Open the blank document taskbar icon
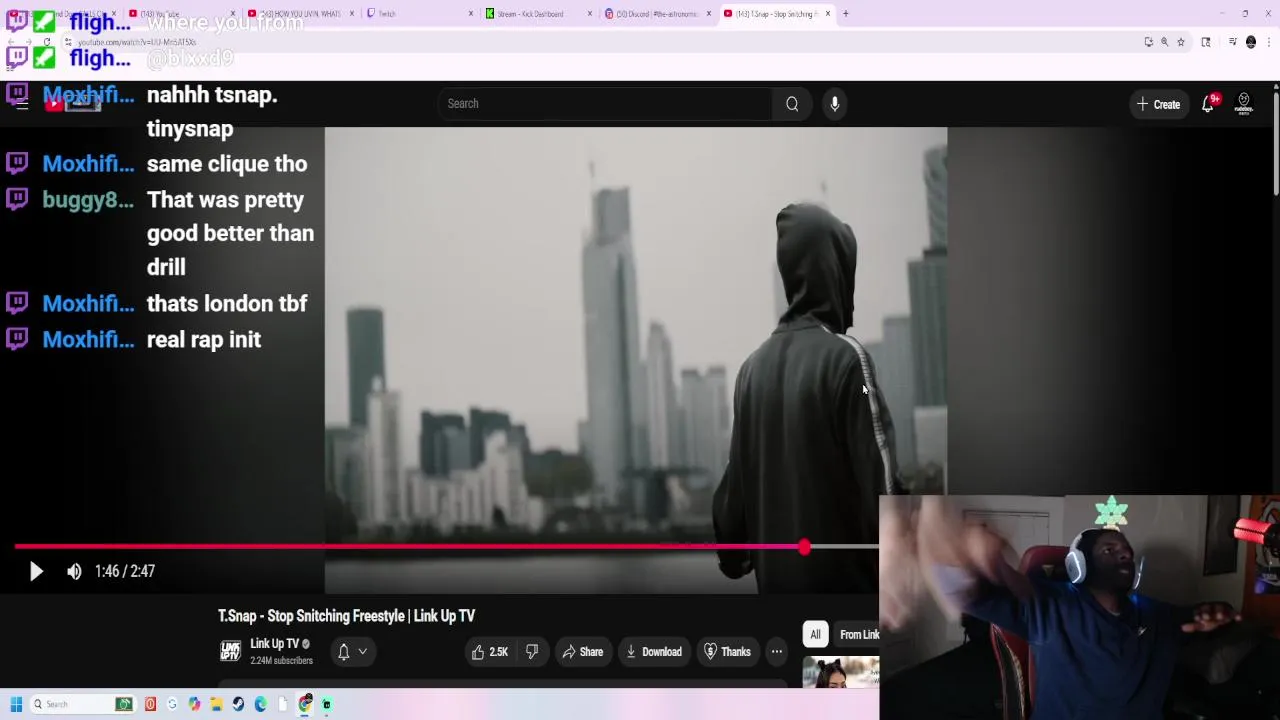Image resolution: width=1280 pixels, height=720 pixels. [283, 704]
